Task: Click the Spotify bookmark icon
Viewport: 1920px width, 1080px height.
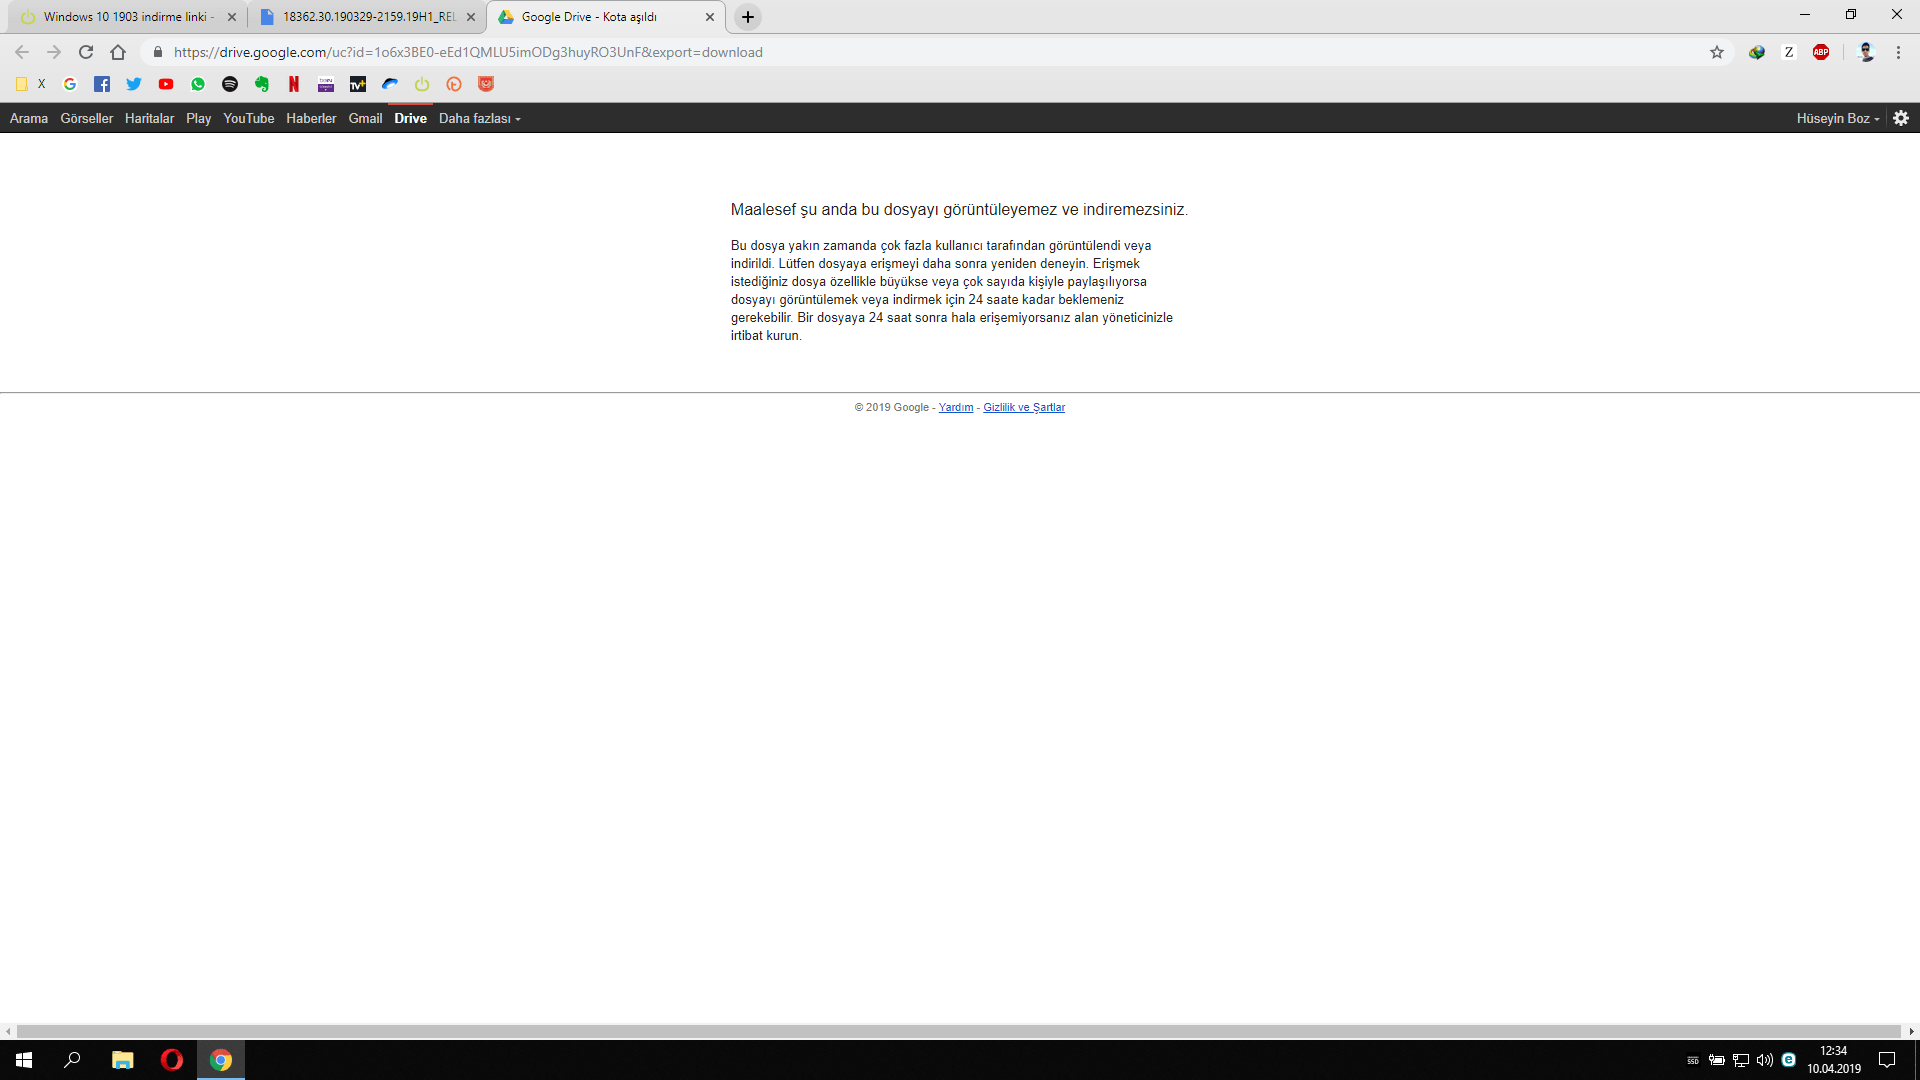Action: click(x=230, y=84)
